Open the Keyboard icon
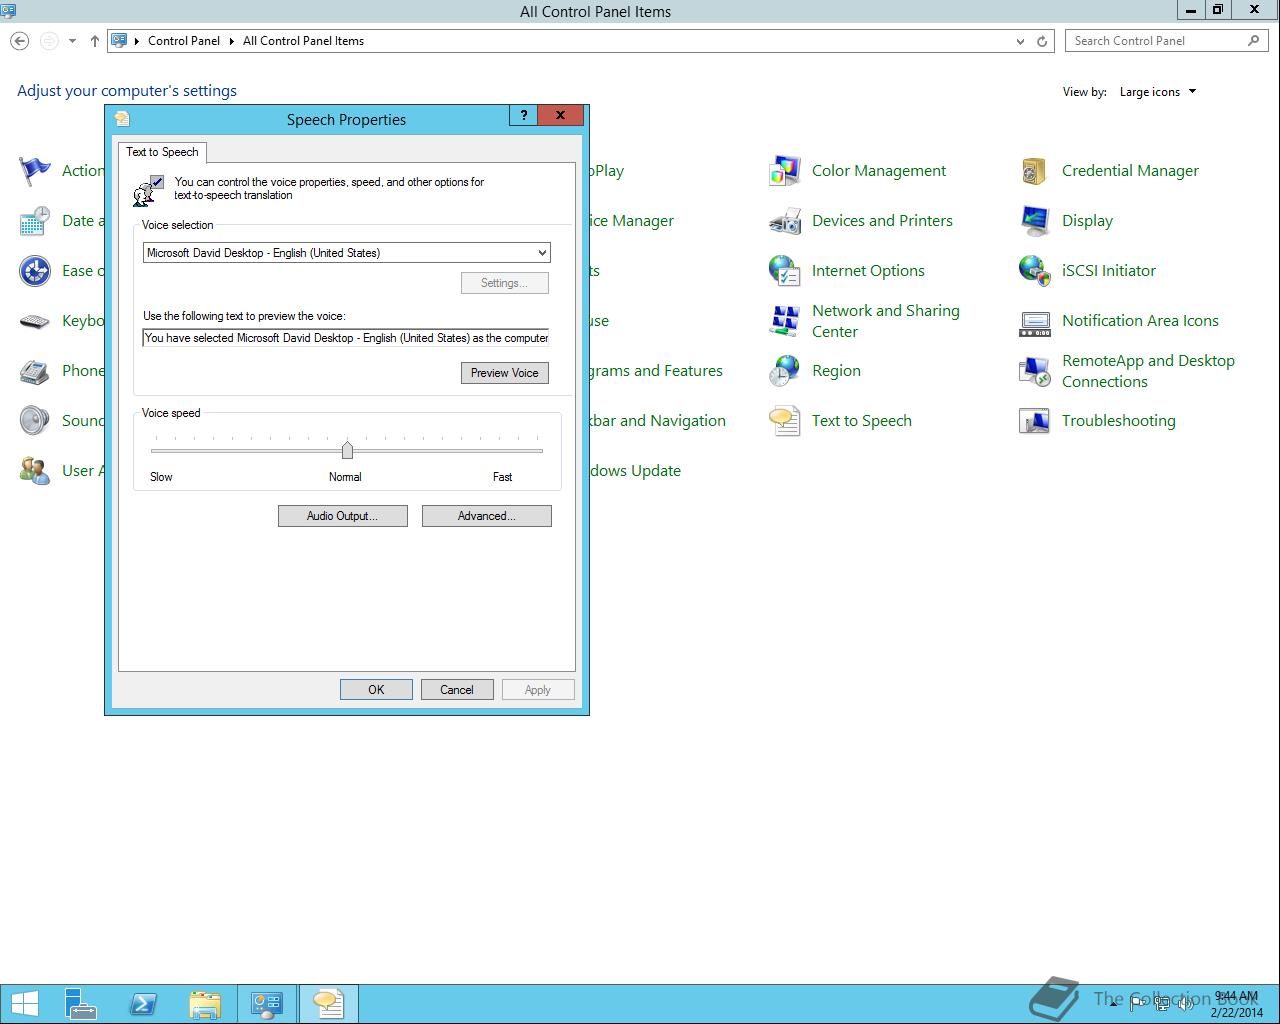This screenshot has height=1024, width=1280. [x=35, y=321]
